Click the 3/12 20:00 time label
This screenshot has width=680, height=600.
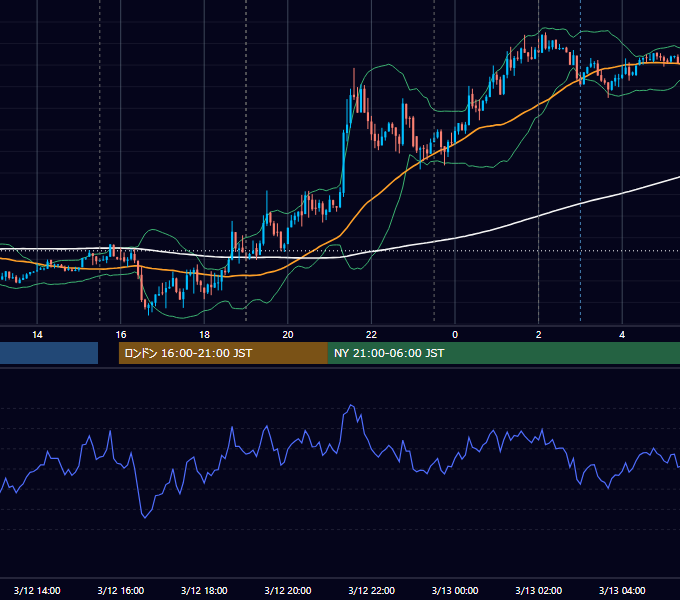pos(288,590)
